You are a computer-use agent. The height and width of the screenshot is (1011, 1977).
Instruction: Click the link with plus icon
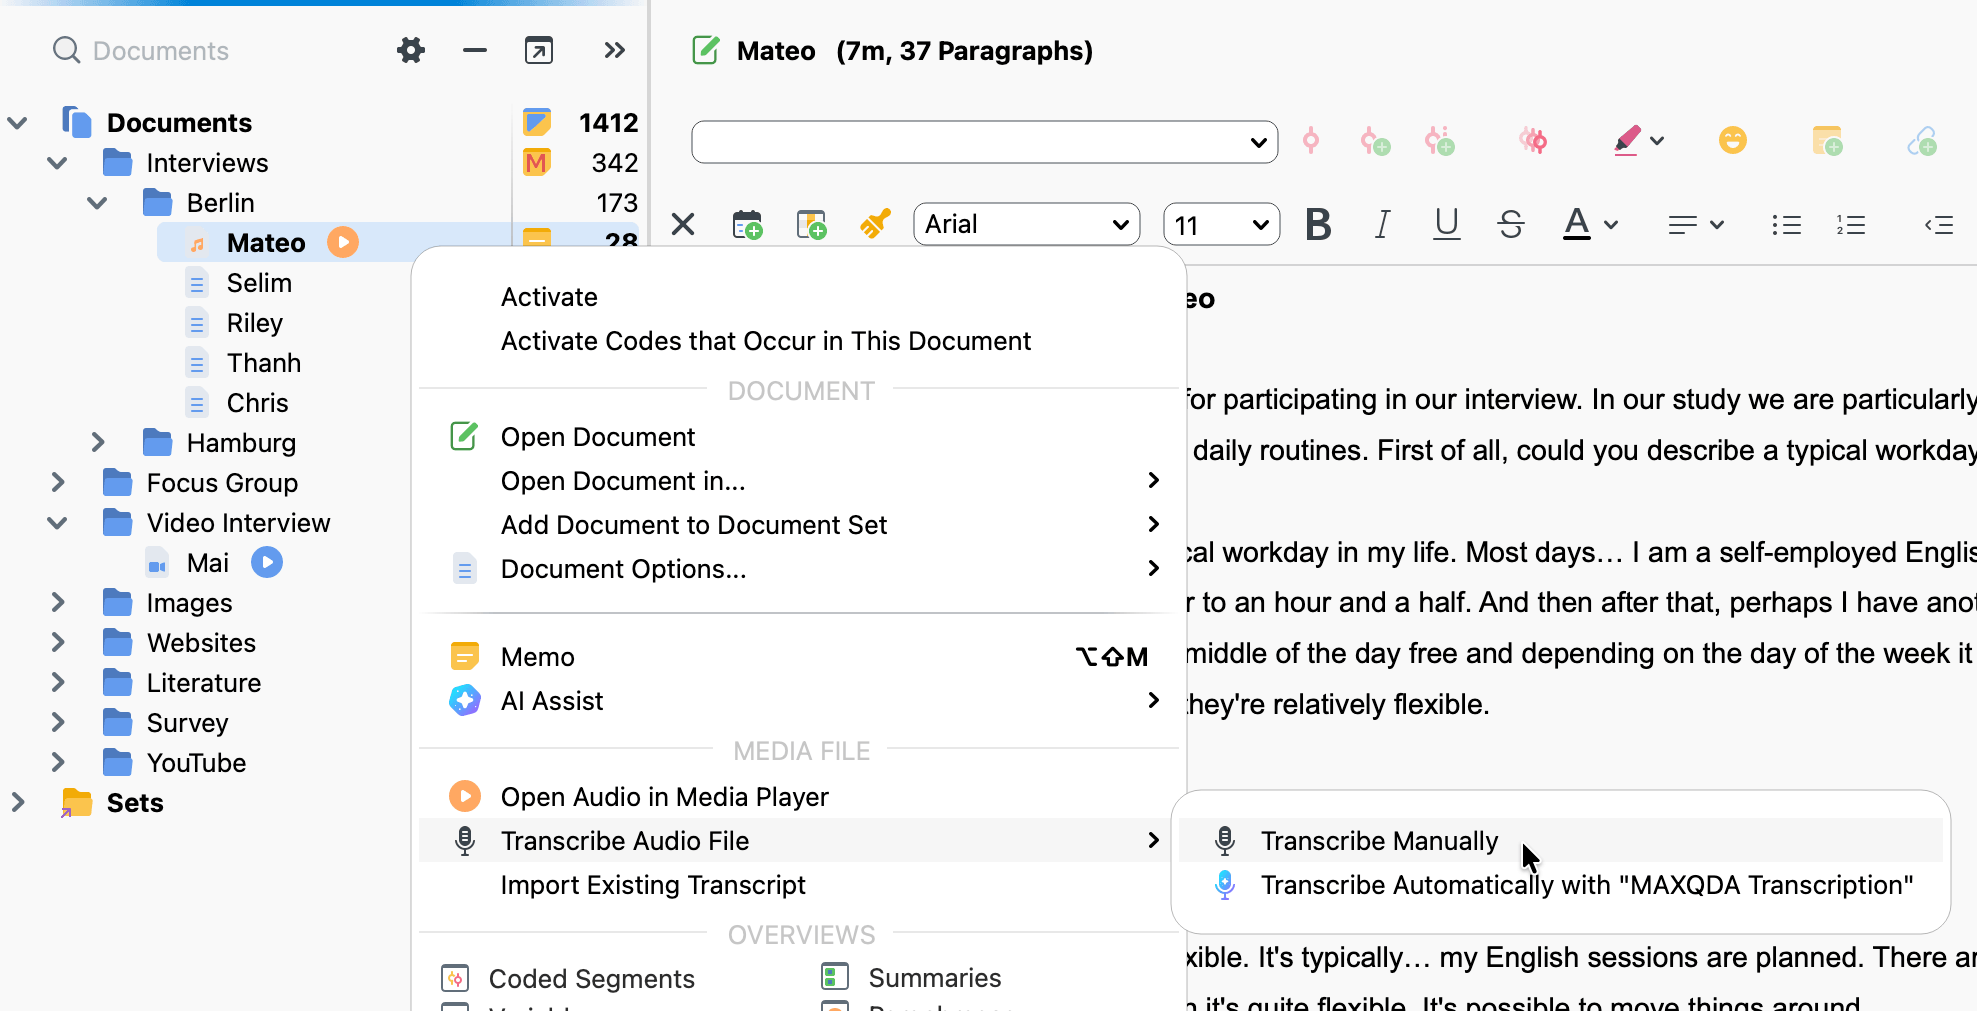click(1922, 141)
